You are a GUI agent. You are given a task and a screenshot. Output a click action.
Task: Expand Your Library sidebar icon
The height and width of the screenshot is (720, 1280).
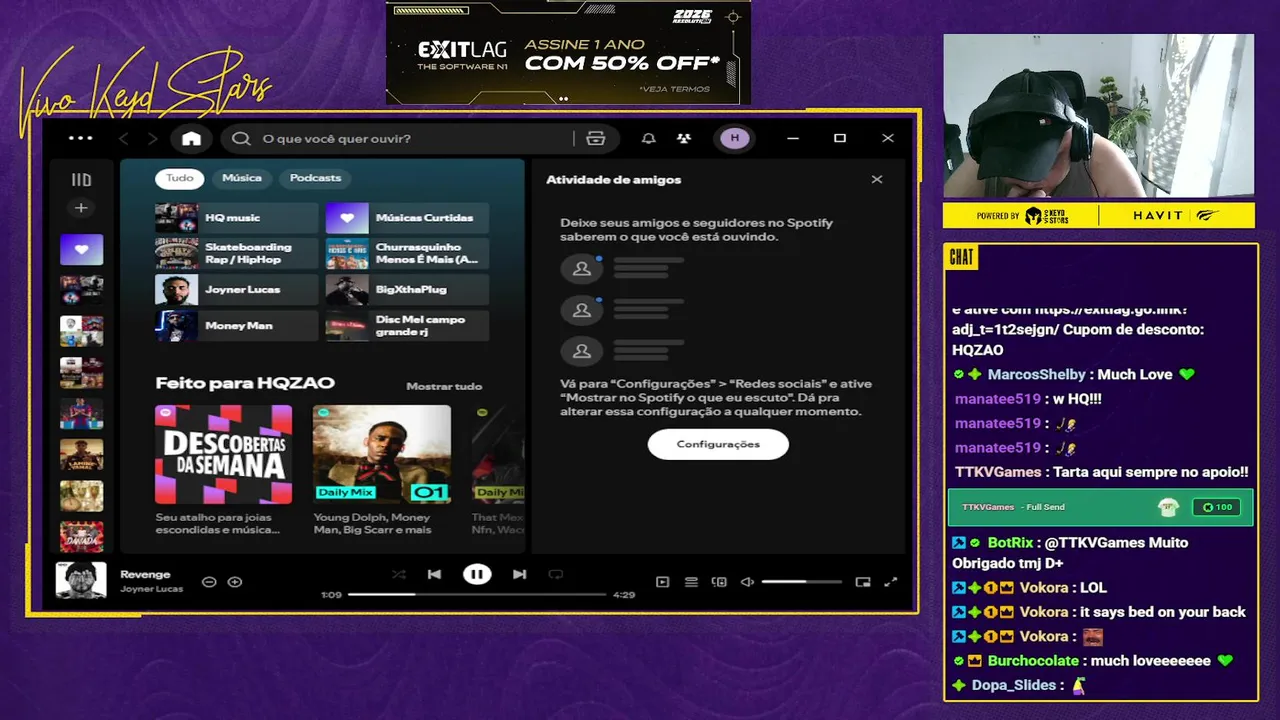pos(81,180)
